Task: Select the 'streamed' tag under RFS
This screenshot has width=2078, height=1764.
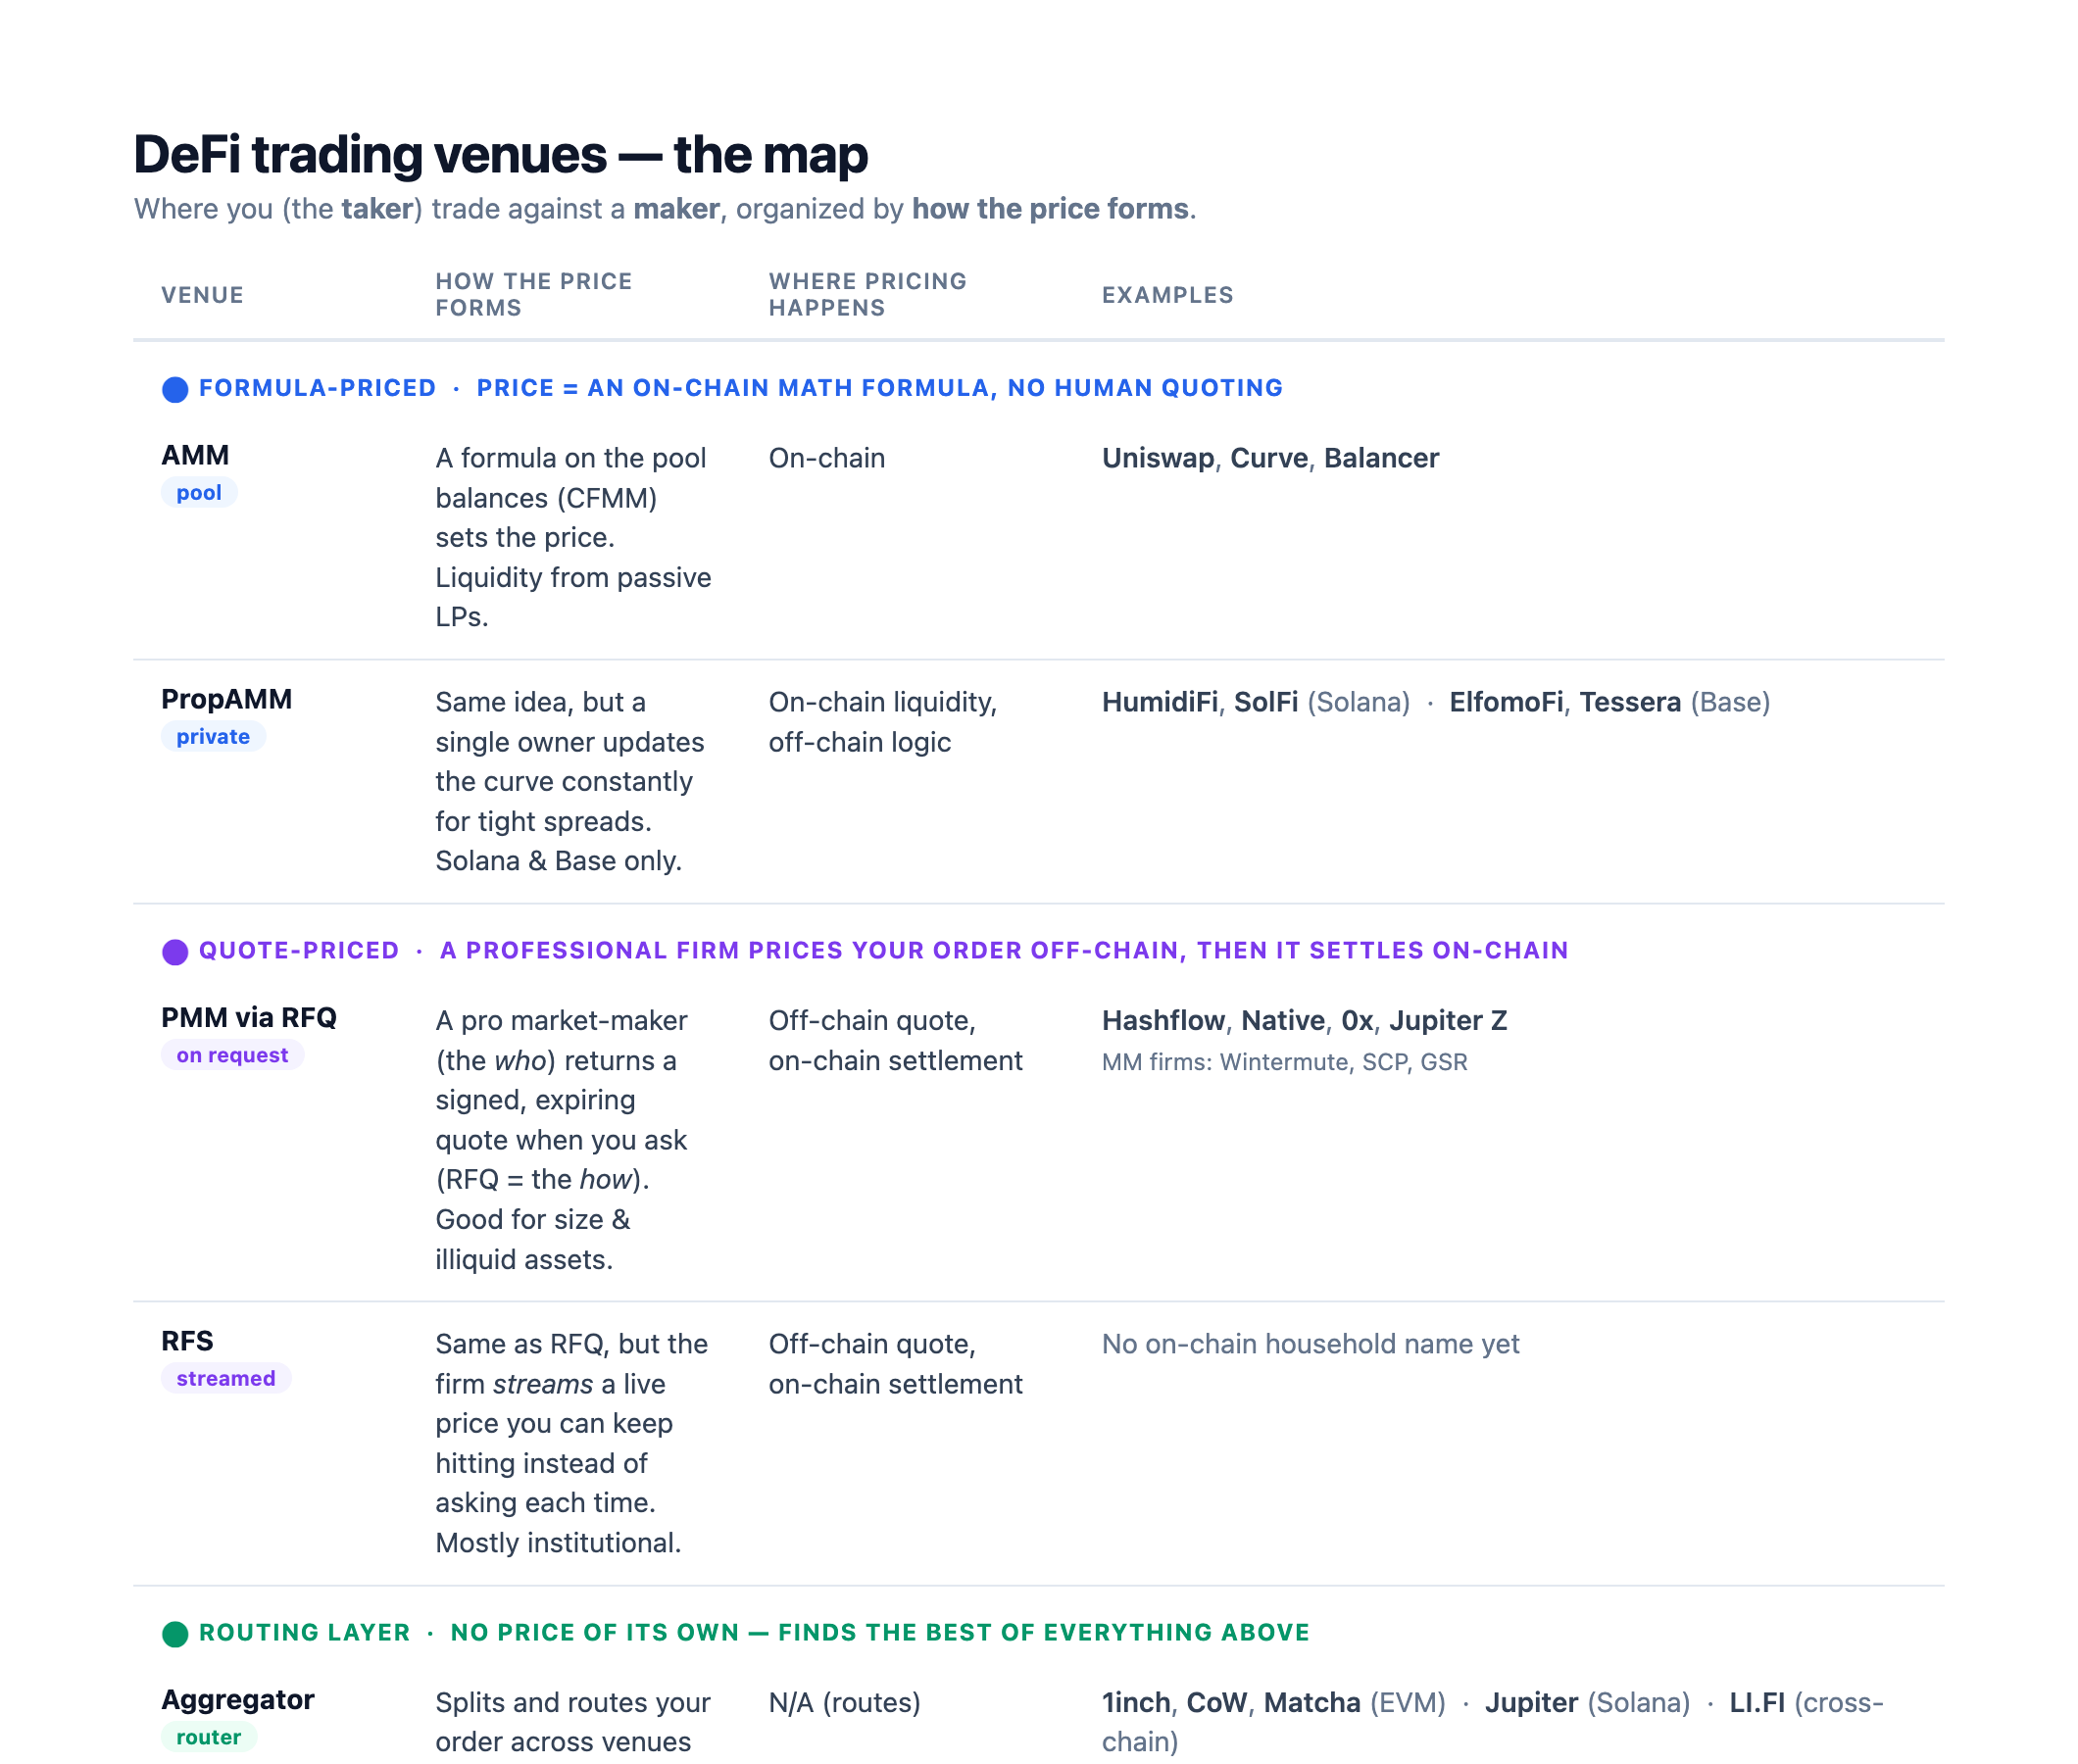Action: 226,1378
